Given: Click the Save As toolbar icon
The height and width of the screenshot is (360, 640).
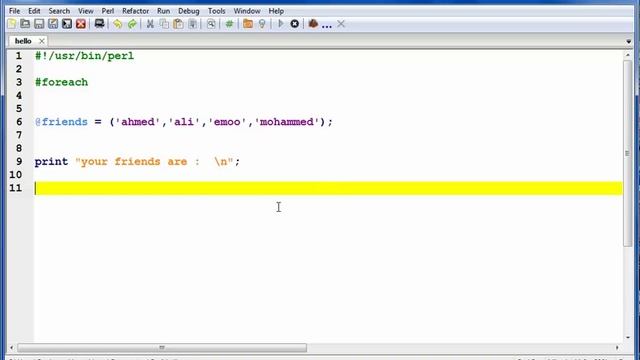Looking at the screenshot, I should [x=53, y=24].
